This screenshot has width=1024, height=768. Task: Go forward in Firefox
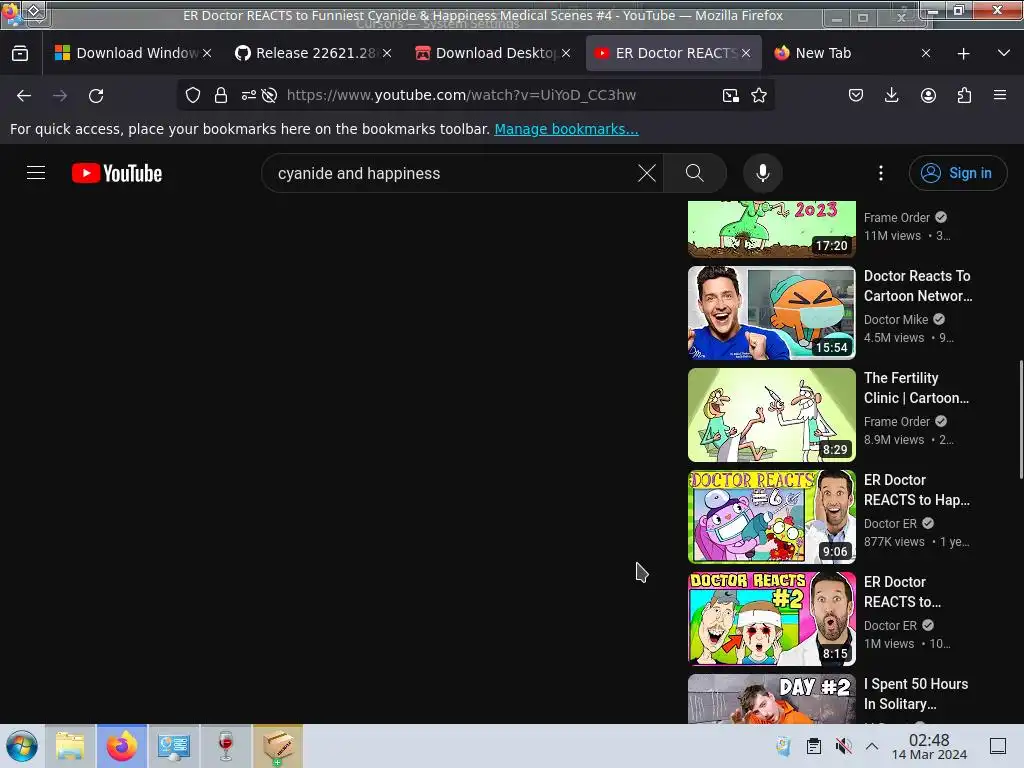(60, 96)
